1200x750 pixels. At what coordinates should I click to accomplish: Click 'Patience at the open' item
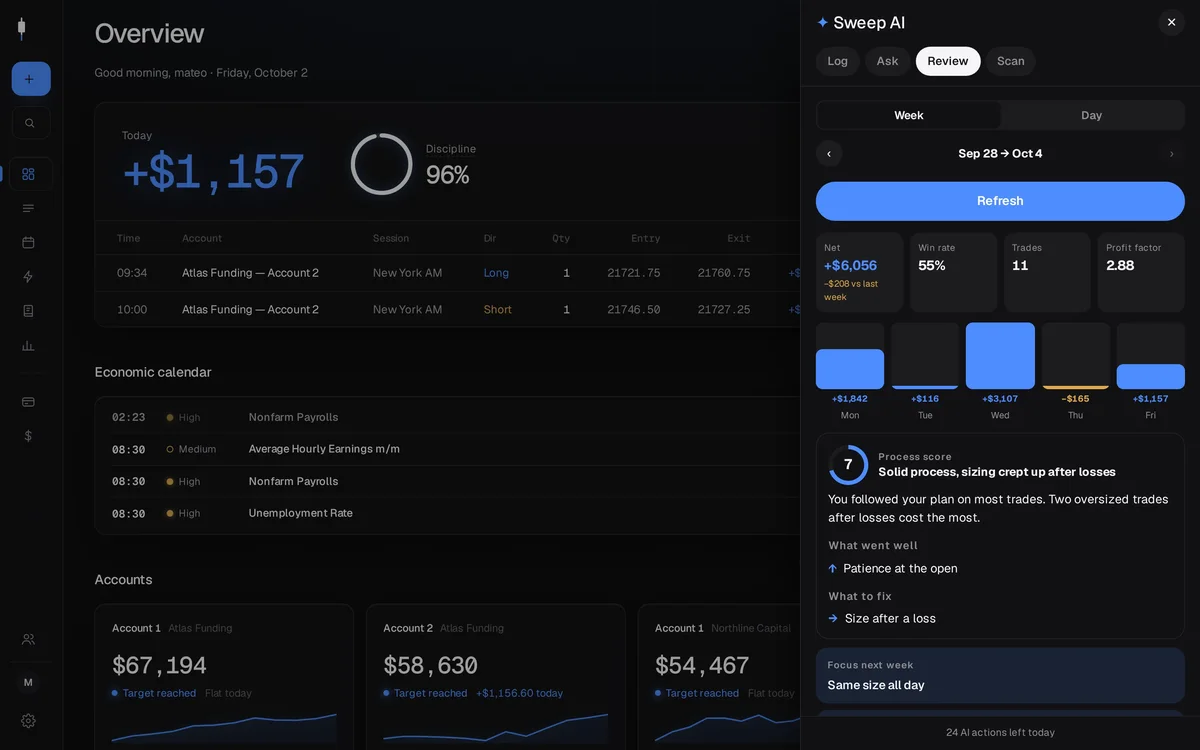click(900, 568)
